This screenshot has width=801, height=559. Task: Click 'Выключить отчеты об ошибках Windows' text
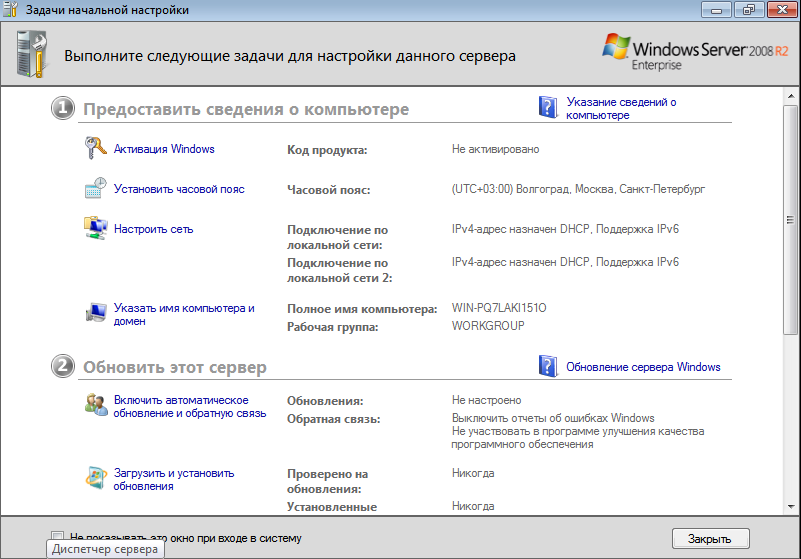click(x=553, y=418)
